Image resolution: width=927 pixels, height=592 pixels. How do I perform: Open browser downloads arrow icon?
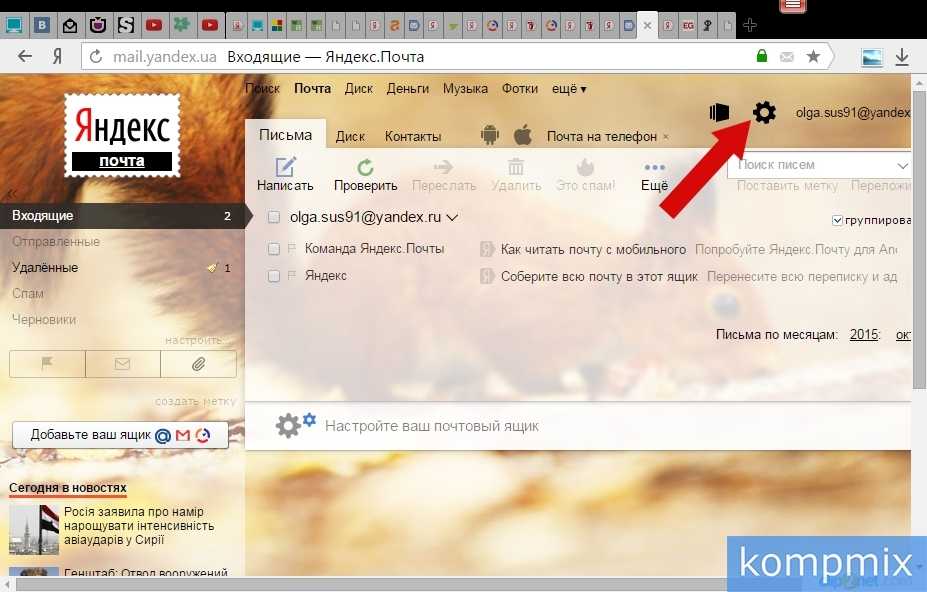coord(902,57)
